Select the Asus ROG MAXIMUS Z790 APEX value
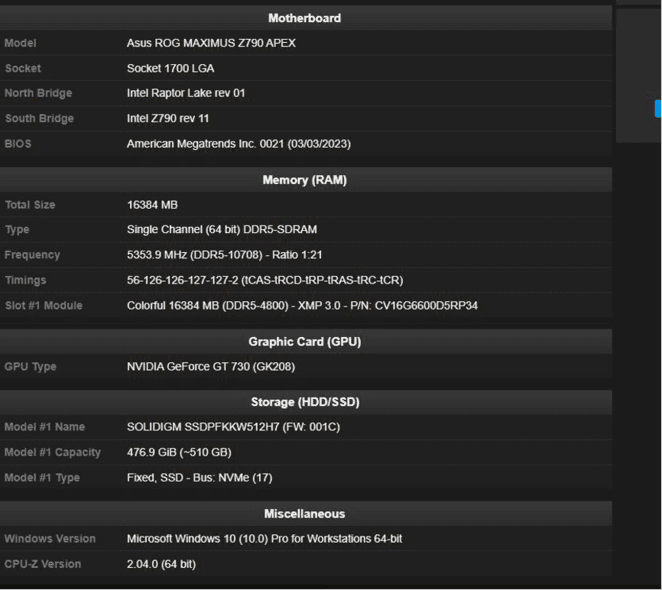The image size is (662, 590). click(211, 43)
